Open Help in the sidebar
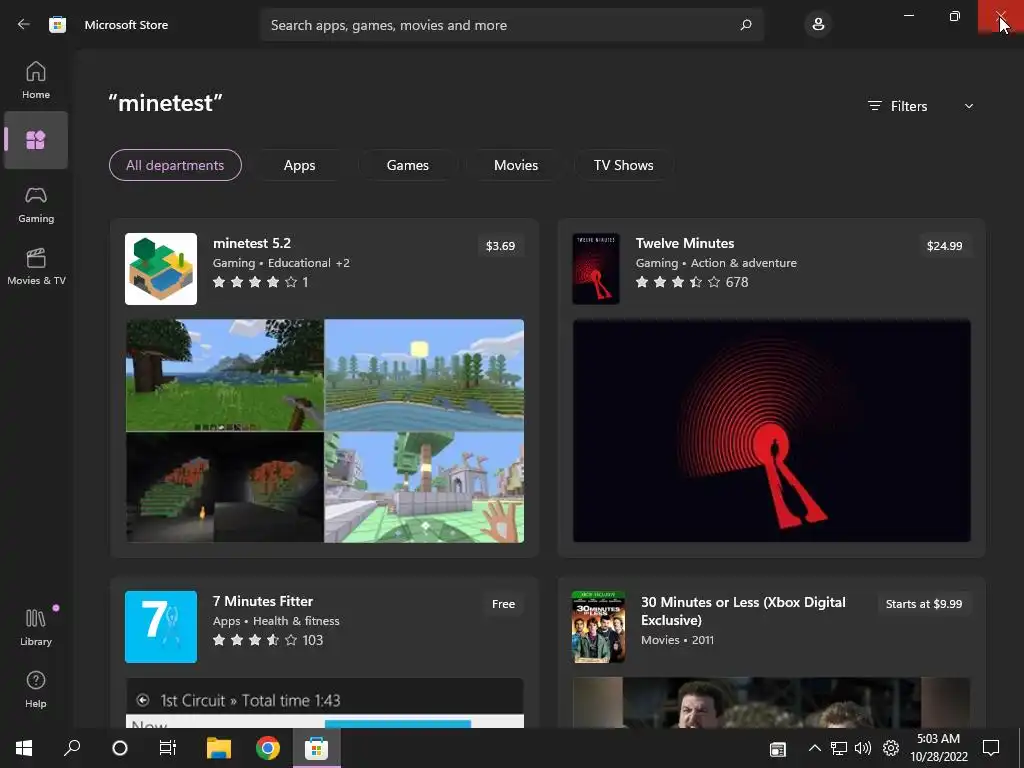This screenshot has width=1024, height=768. (x=36, y=689)
